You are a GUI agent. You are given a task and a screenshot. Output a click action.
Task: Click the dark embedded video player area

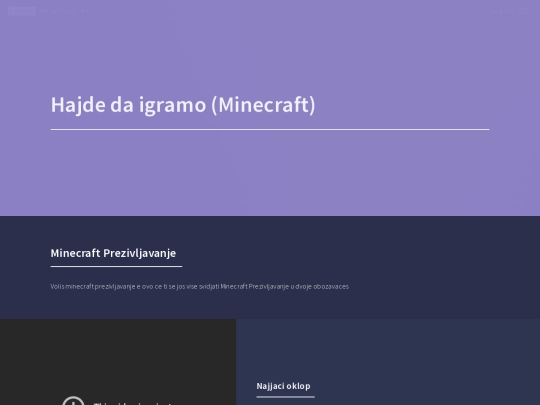click(x=118, y=362)
